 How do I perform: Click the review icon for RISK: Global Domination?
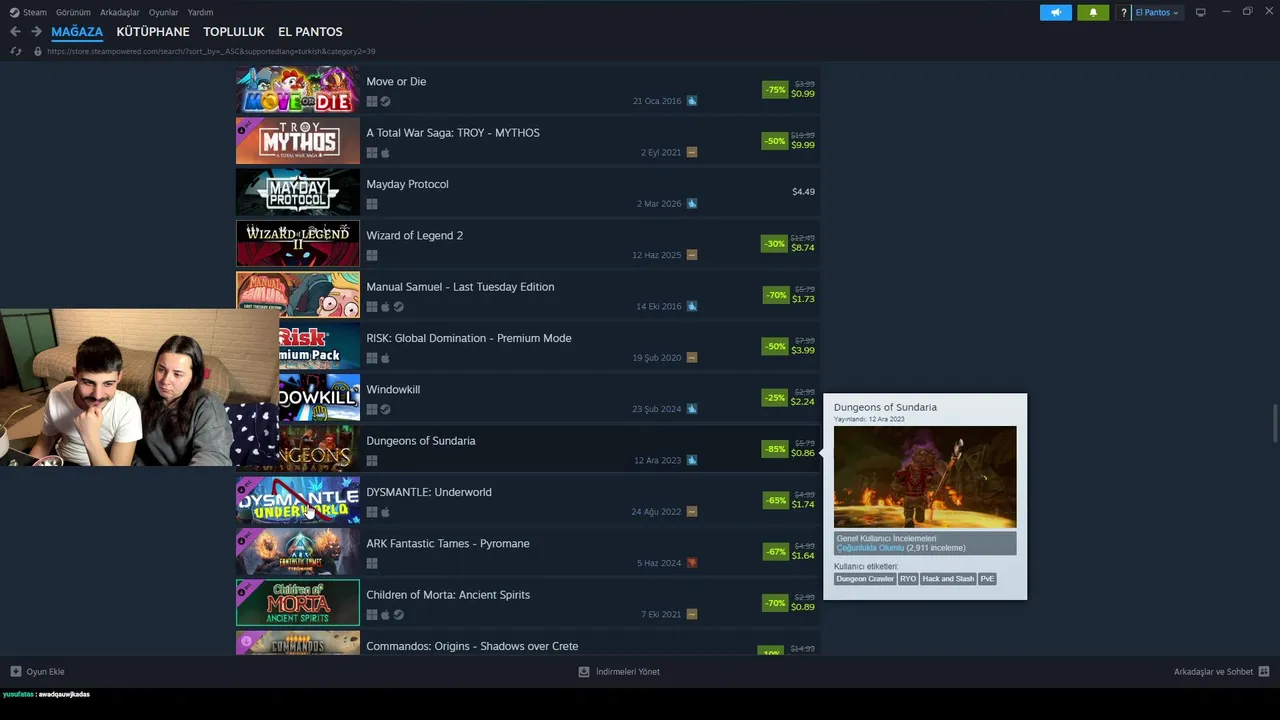(x=692, y=358)
